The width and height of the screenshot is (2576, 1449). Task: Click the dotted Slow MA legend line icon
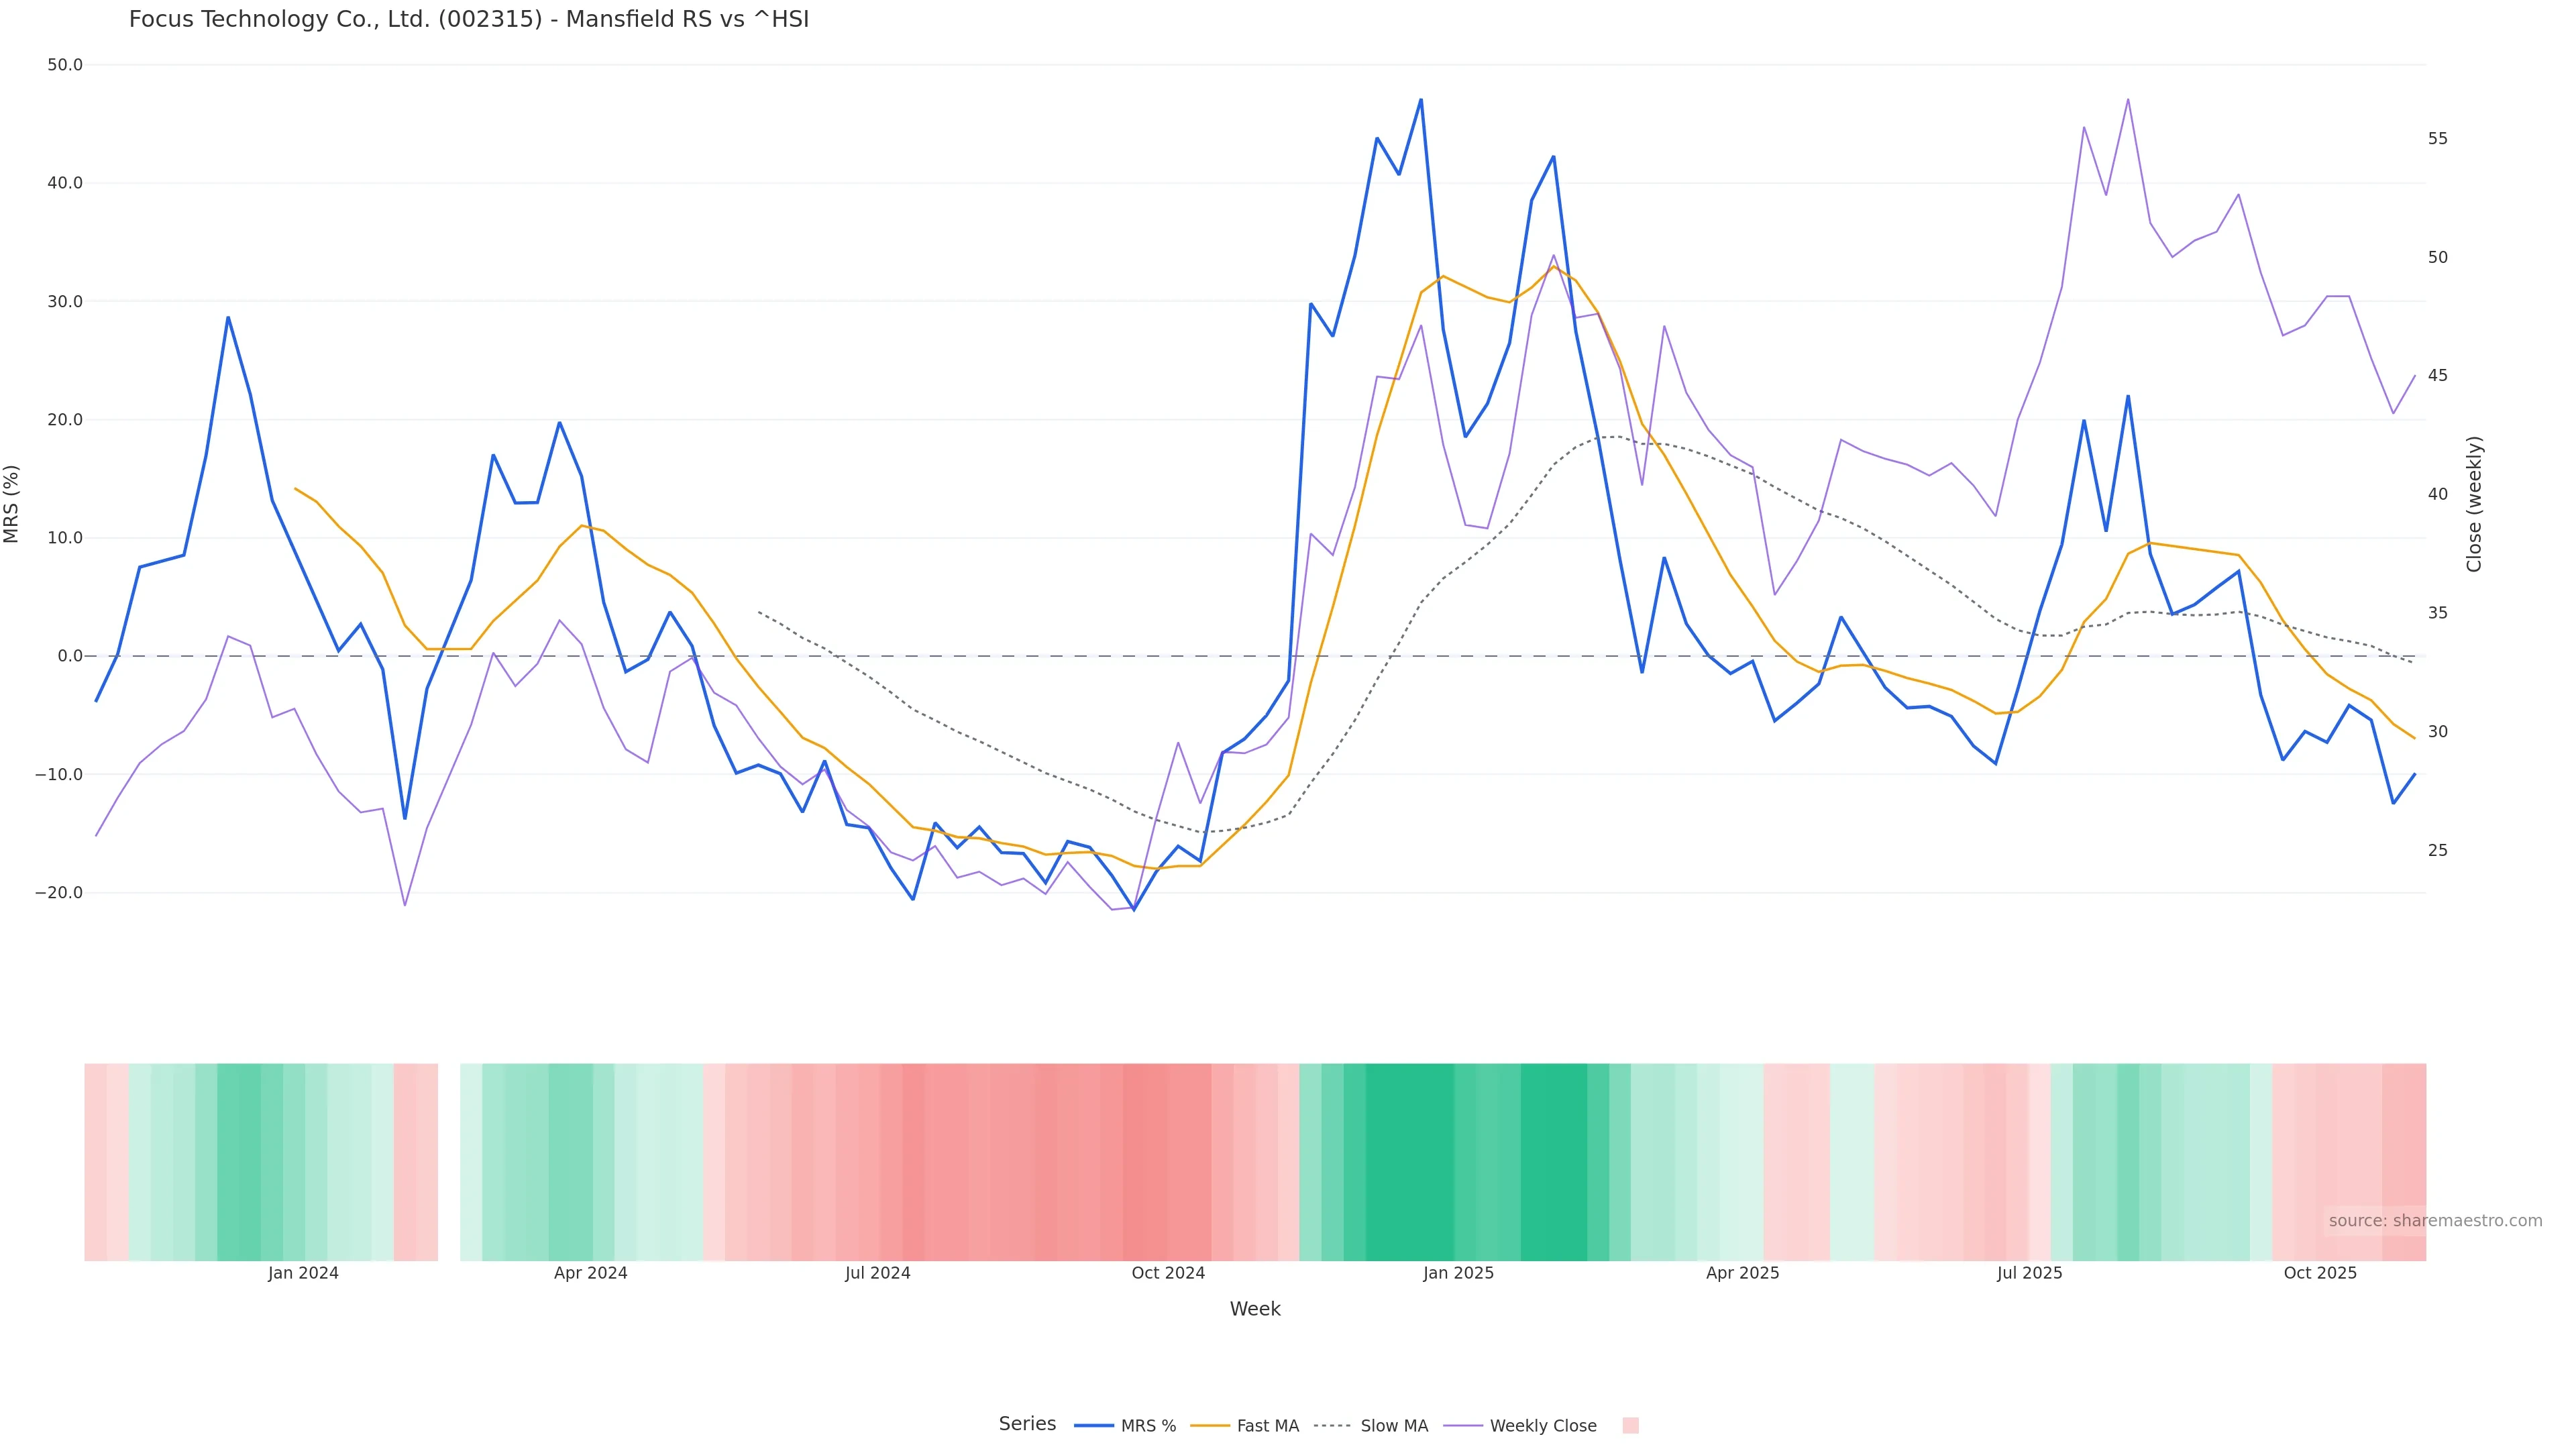pyautogui.click(x=1332, y=1426)
